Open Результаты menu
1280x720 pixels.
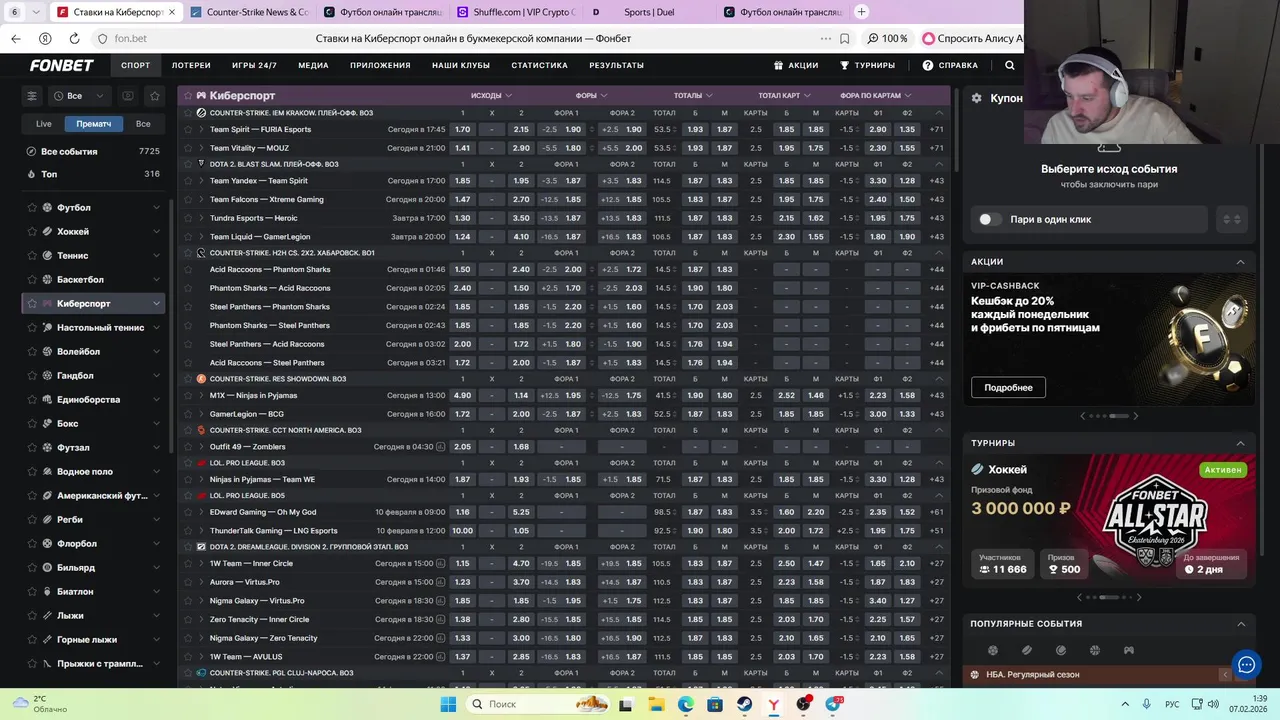click(616, 65)
